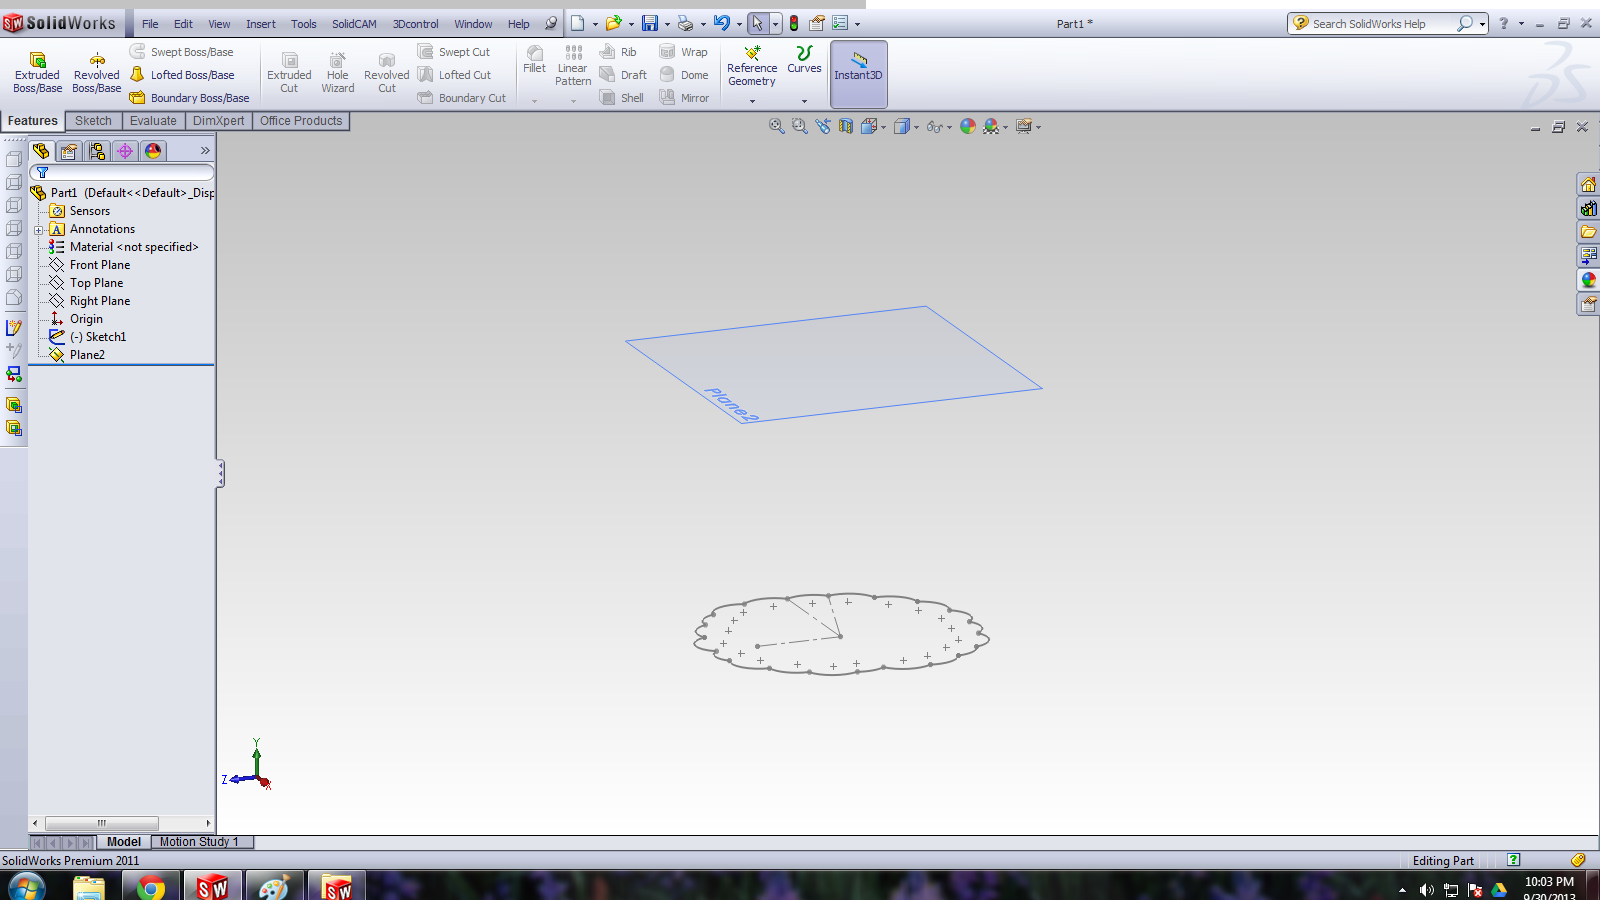Open the Insert menu
Image resolution: width=1600 pixels, height=900 pixels.
coord(261,24)
